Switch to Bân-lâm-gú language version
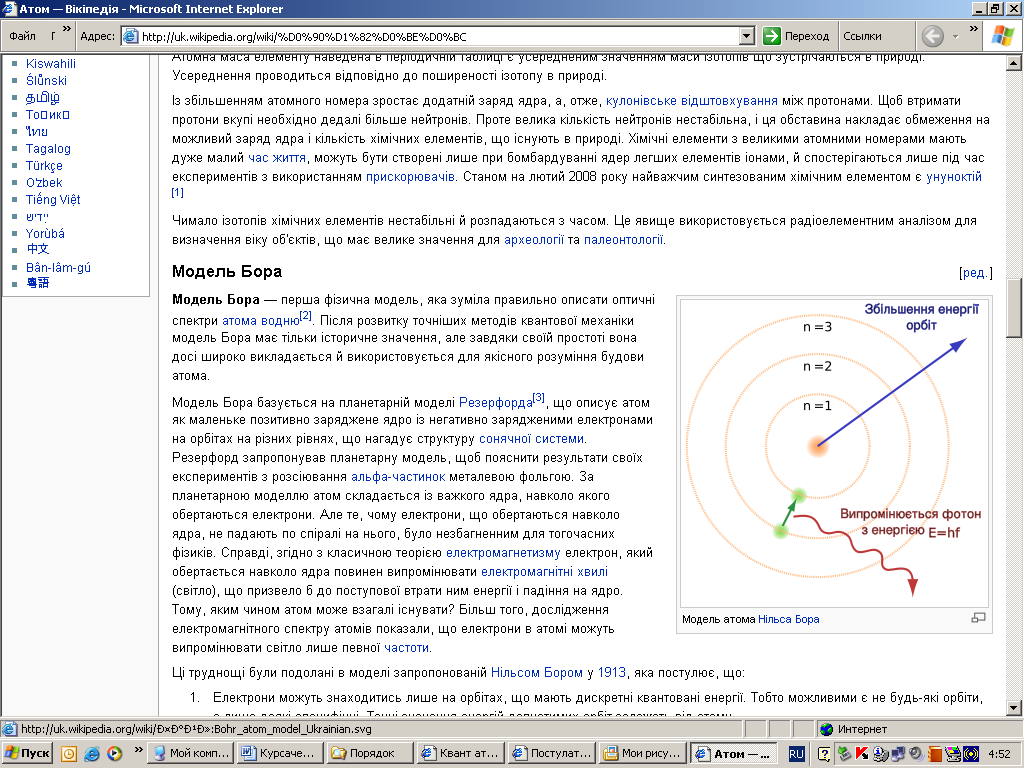This screenshot has width=1024, height=768. pos(58,268)
